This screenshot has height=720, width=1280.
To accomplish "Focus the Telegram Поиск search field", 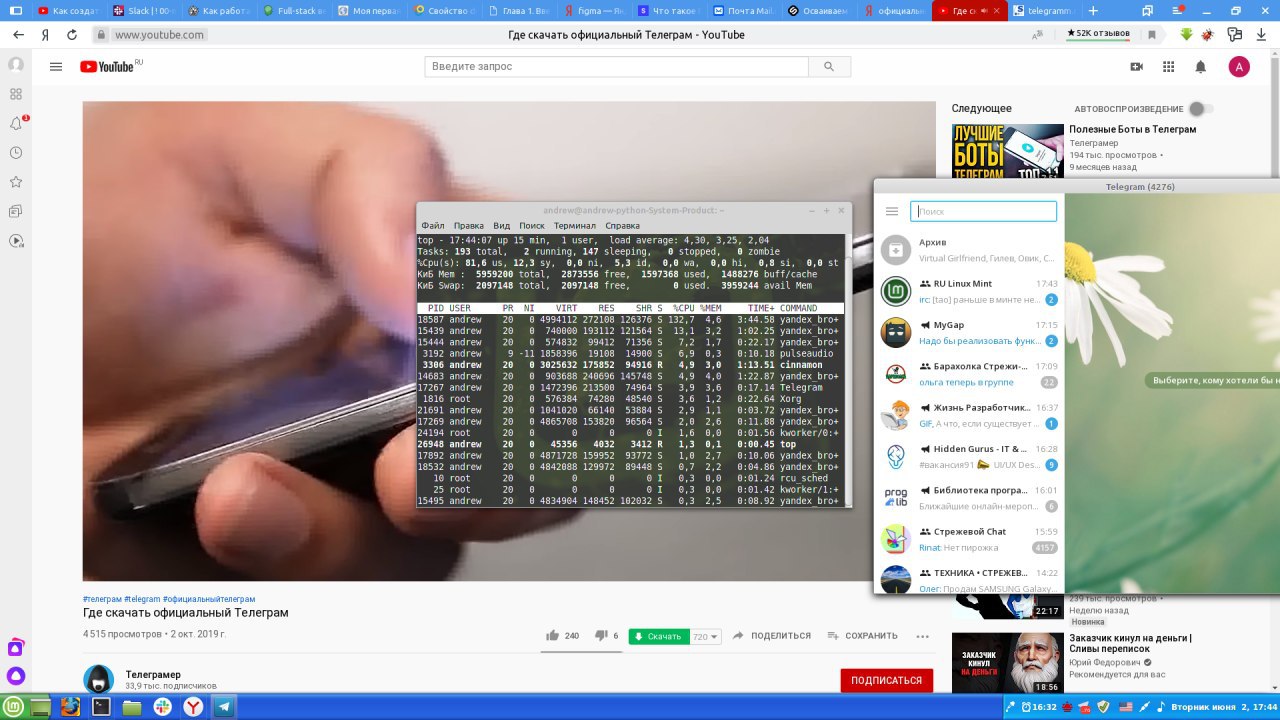I will tap(983, 211).
